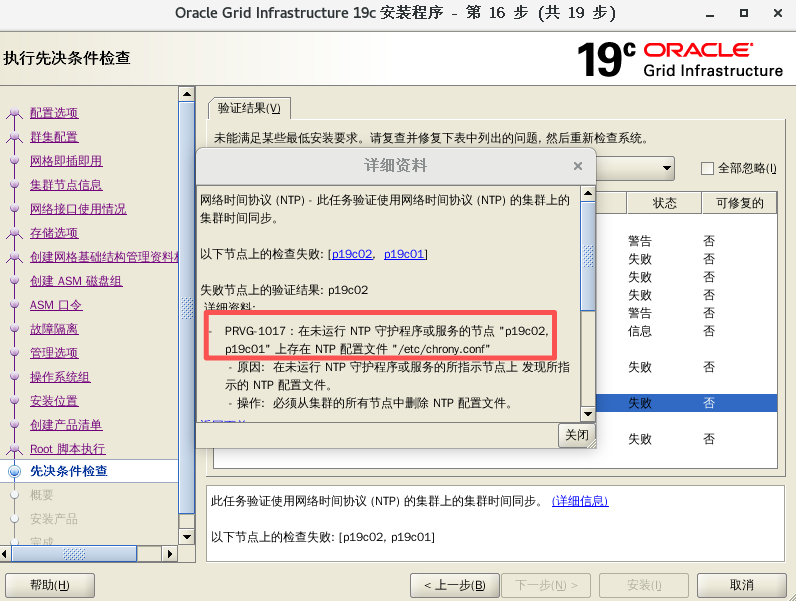
Task: Click scroll-down arrow of the steps sidebar
Action: click(187, 536)
